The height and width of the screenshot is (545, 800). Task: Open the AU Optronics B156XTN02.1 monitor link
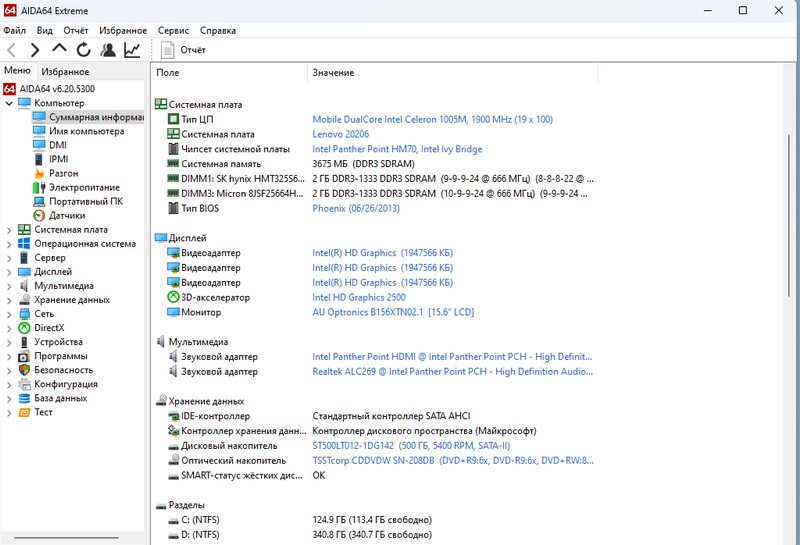tap(393, 312)
